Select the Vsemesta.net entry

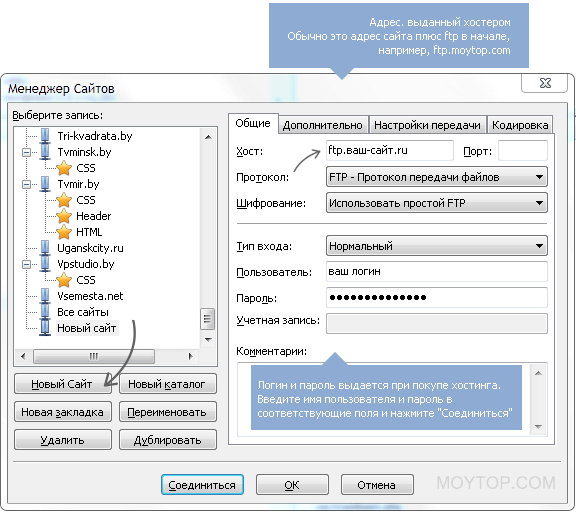click(x=90, y=296)
